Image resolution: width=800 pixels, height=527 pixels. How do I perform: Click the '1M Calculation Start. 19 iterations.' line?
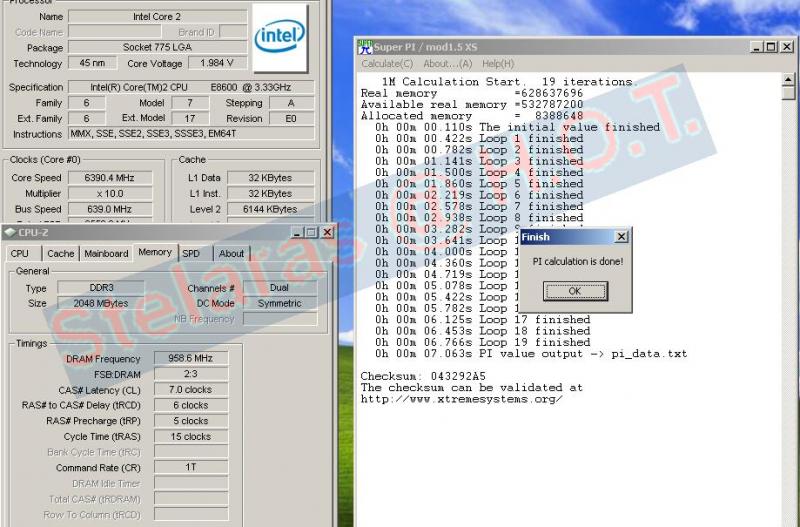click(x=509, y=82)
